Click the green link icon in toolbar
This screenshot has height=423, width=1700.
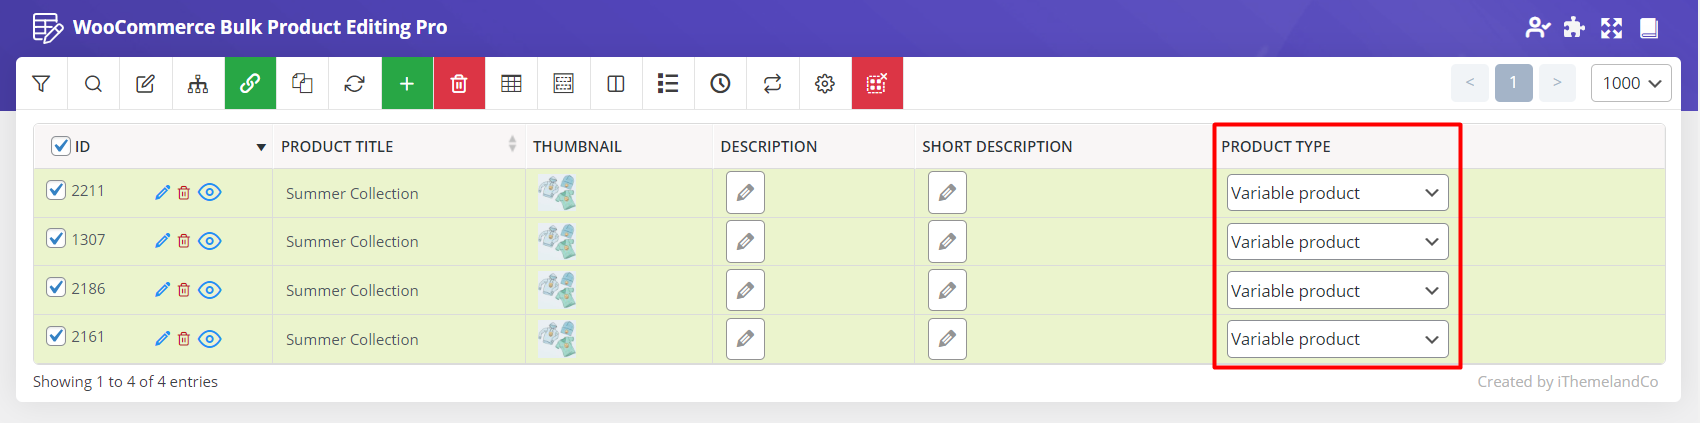[250, 84]
